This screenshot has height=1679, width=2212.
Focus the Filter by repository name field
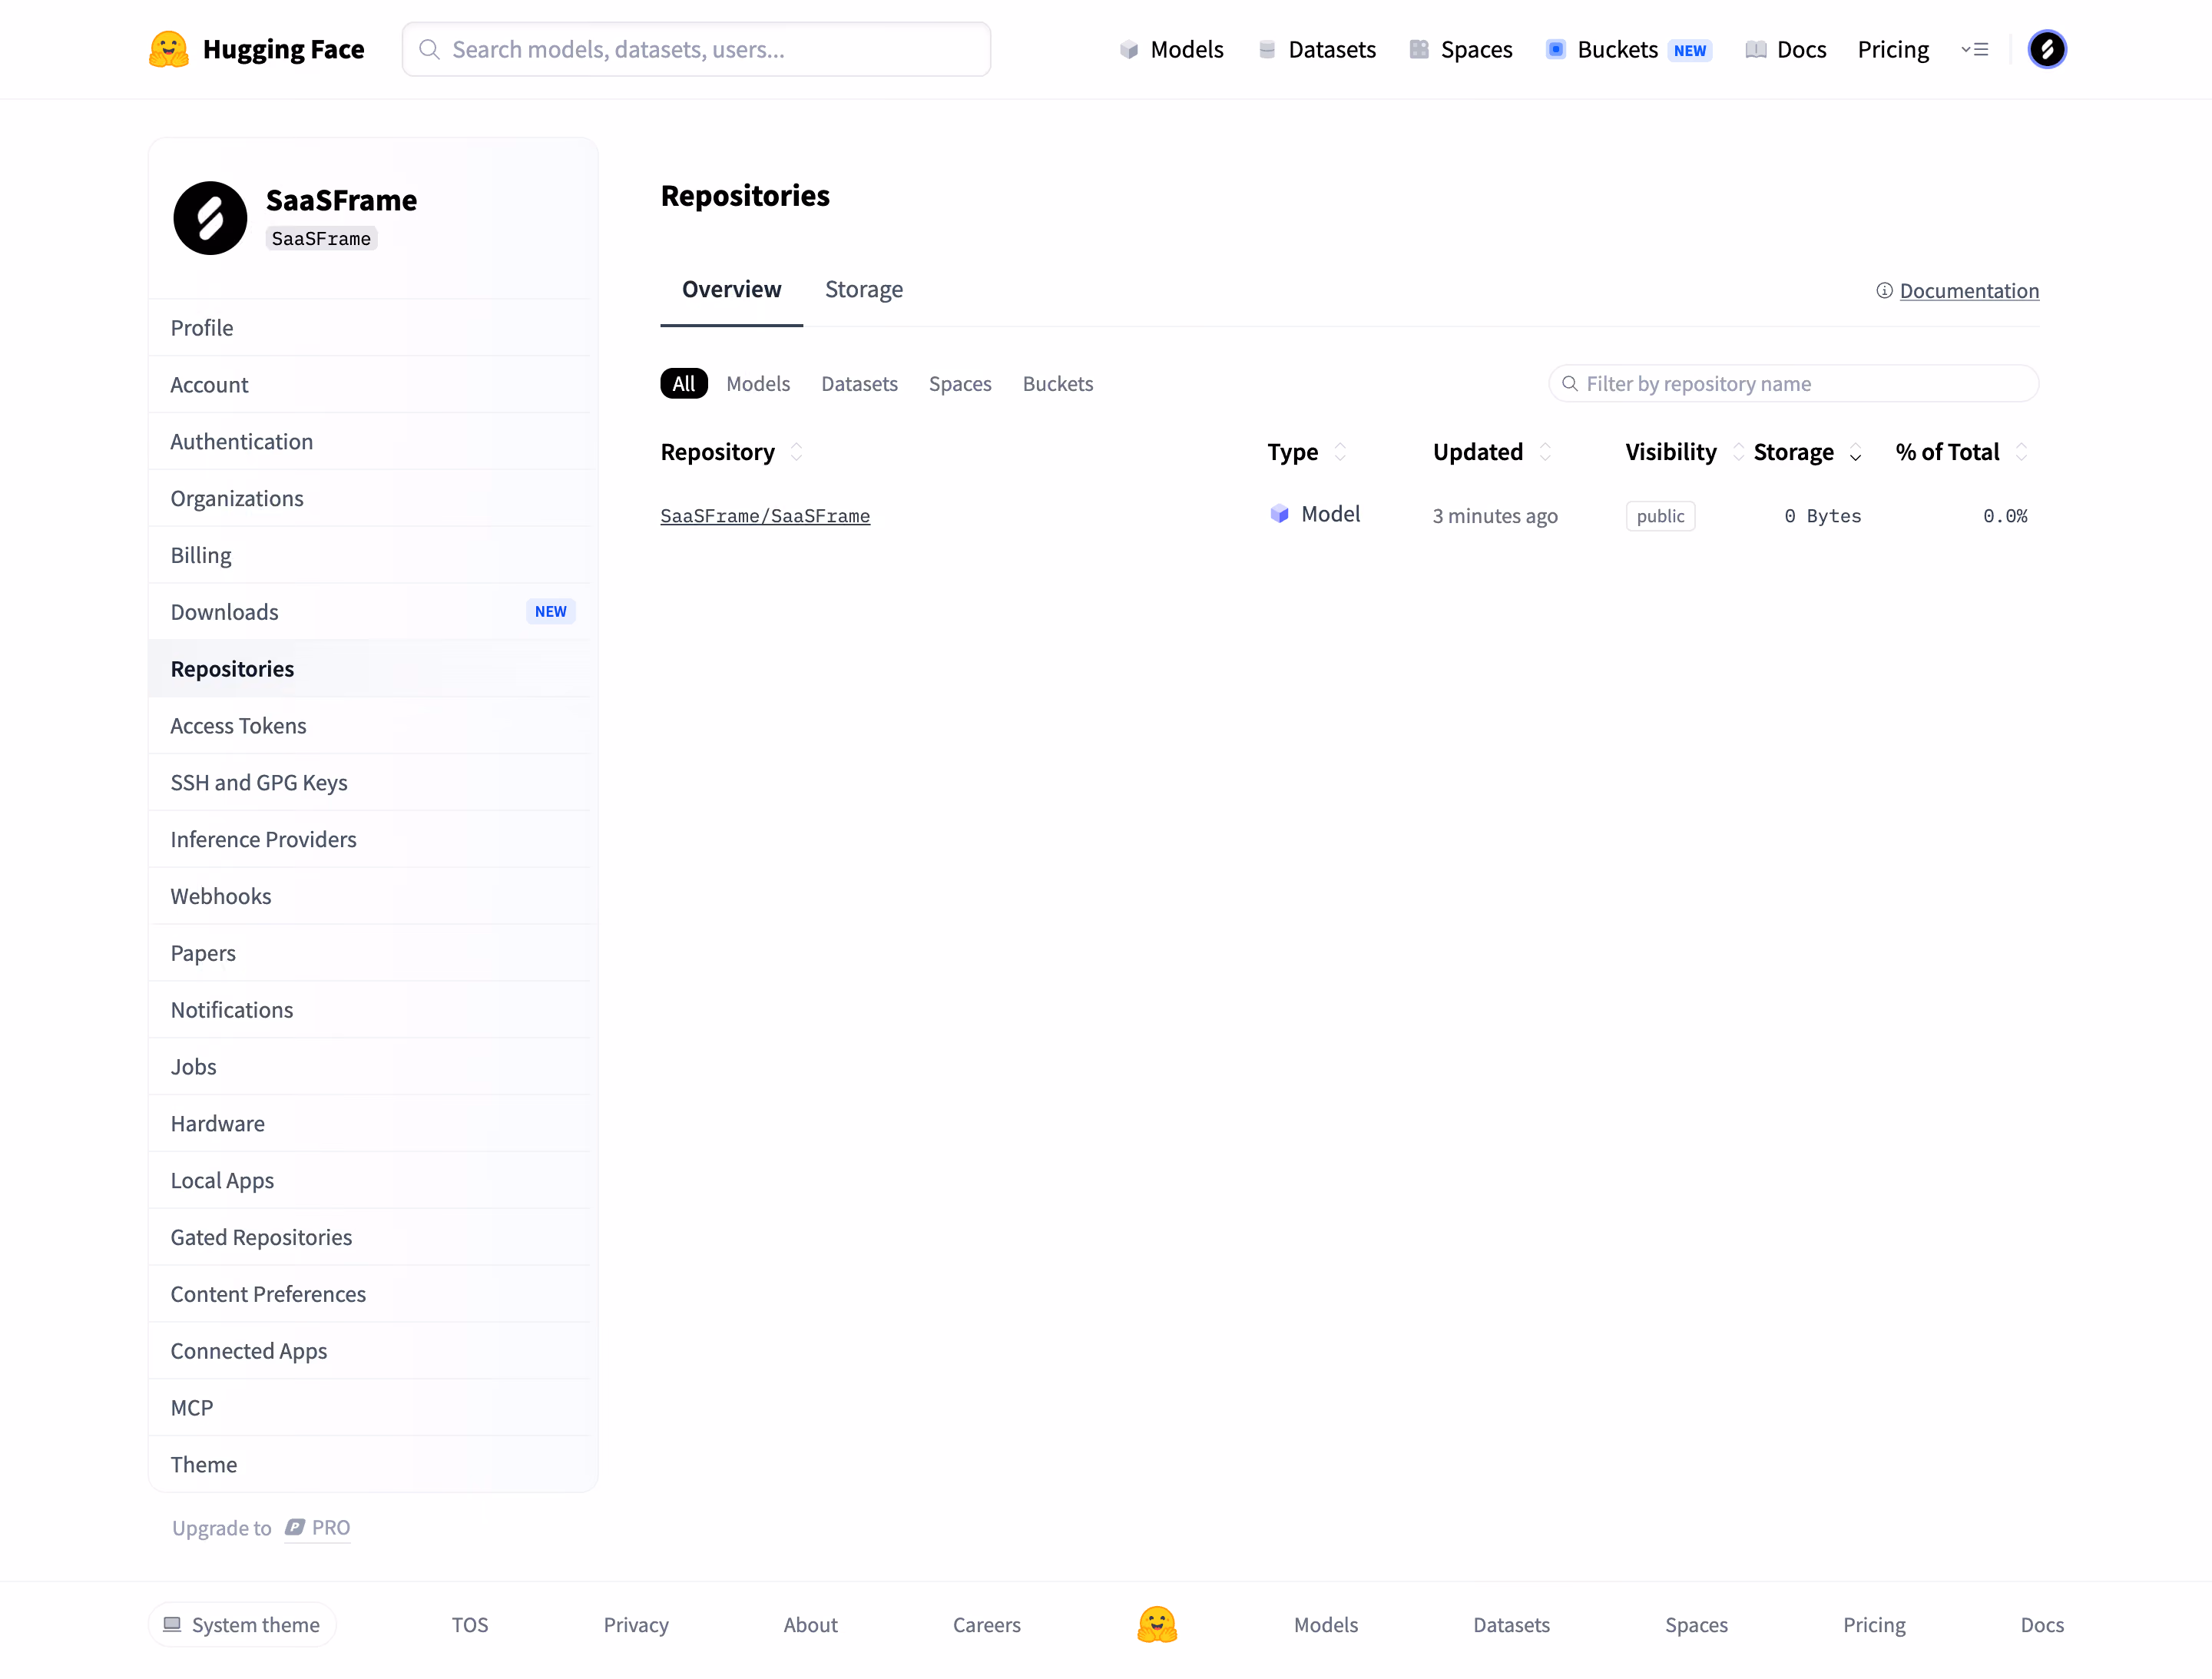tap(1793, 384)
